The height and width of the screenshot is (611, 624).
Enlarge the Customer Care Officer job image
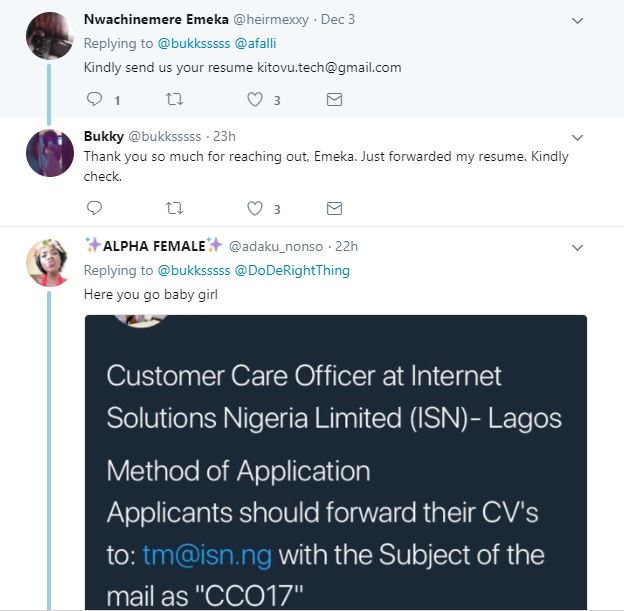tap(335, 460)
